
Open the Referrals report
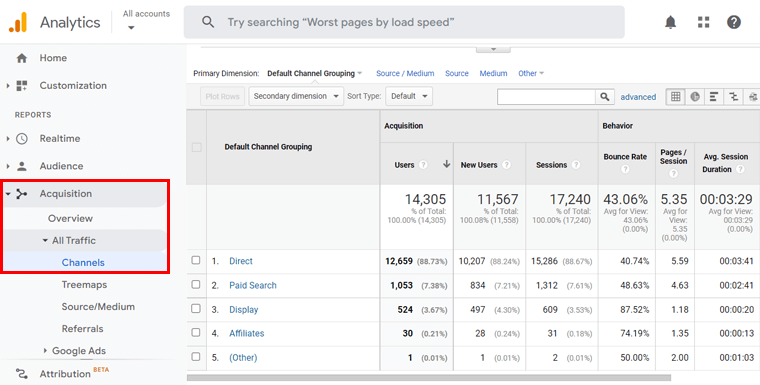[x=82, y=329]
